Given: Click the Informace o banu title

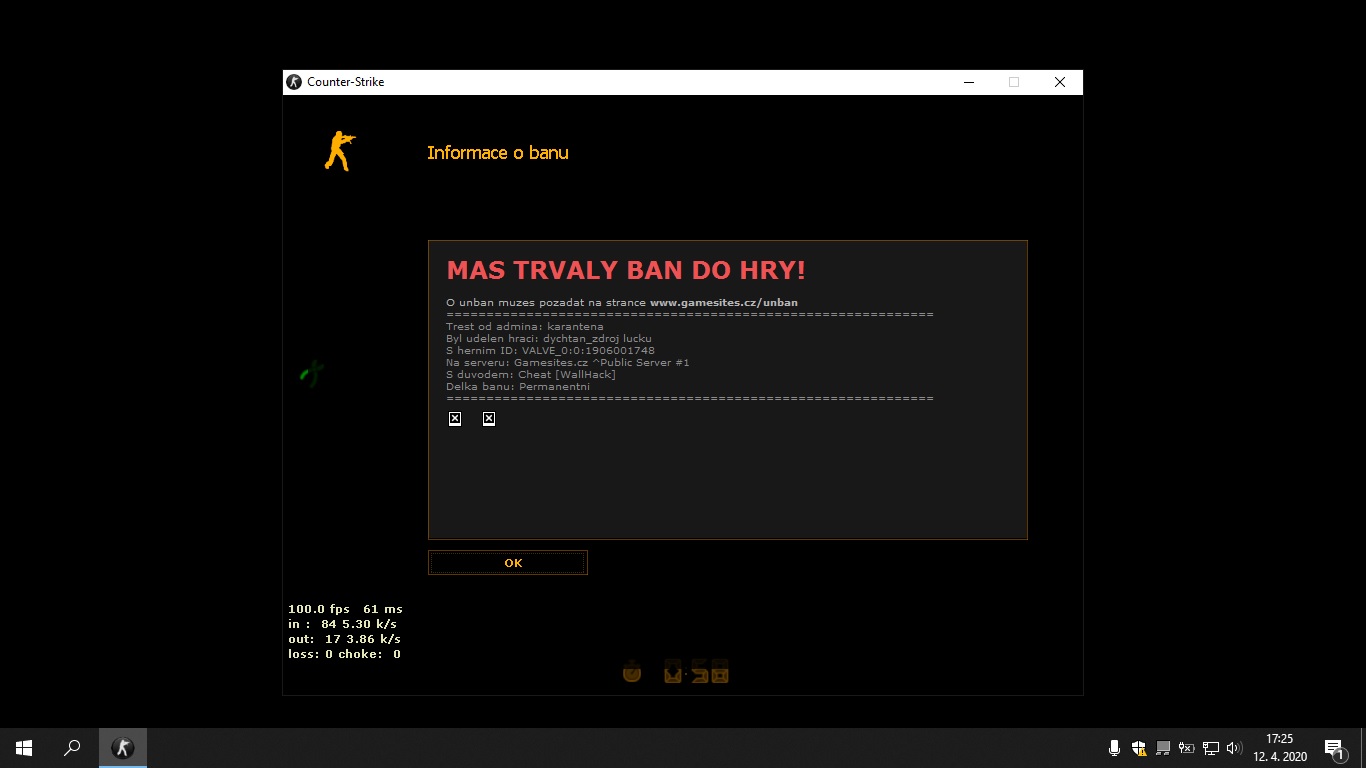Looking at the screenshot, I should point(497,153).
